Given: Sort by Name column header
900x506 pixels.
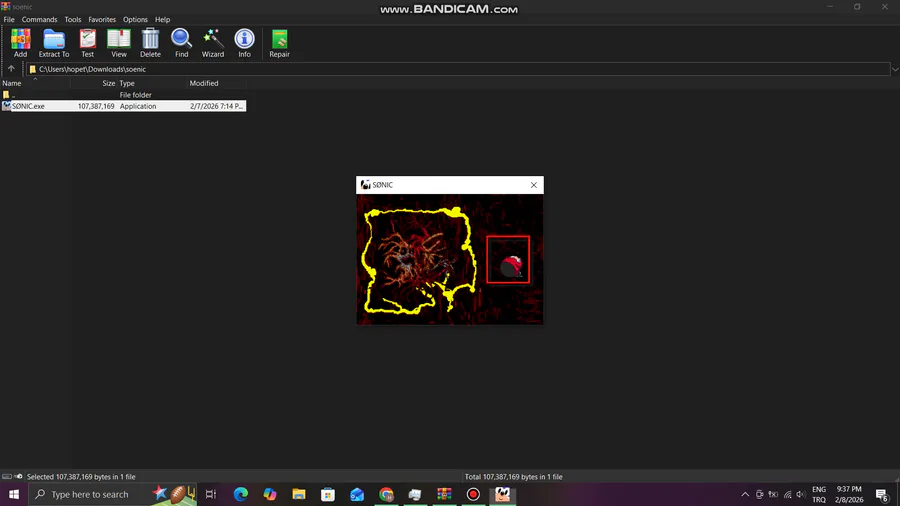Looking at the screenshot, I should click(34, 83).
